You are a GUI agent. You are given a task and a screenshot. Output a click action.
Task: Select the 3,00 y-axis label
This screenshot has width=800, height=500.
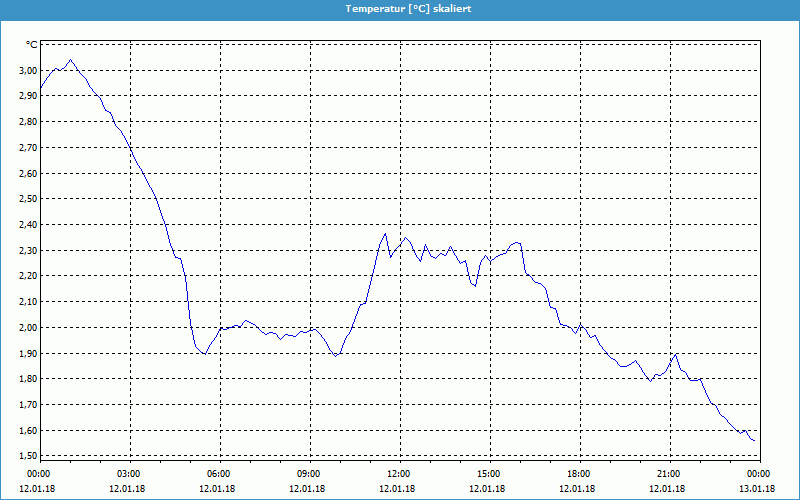point(26,71)
